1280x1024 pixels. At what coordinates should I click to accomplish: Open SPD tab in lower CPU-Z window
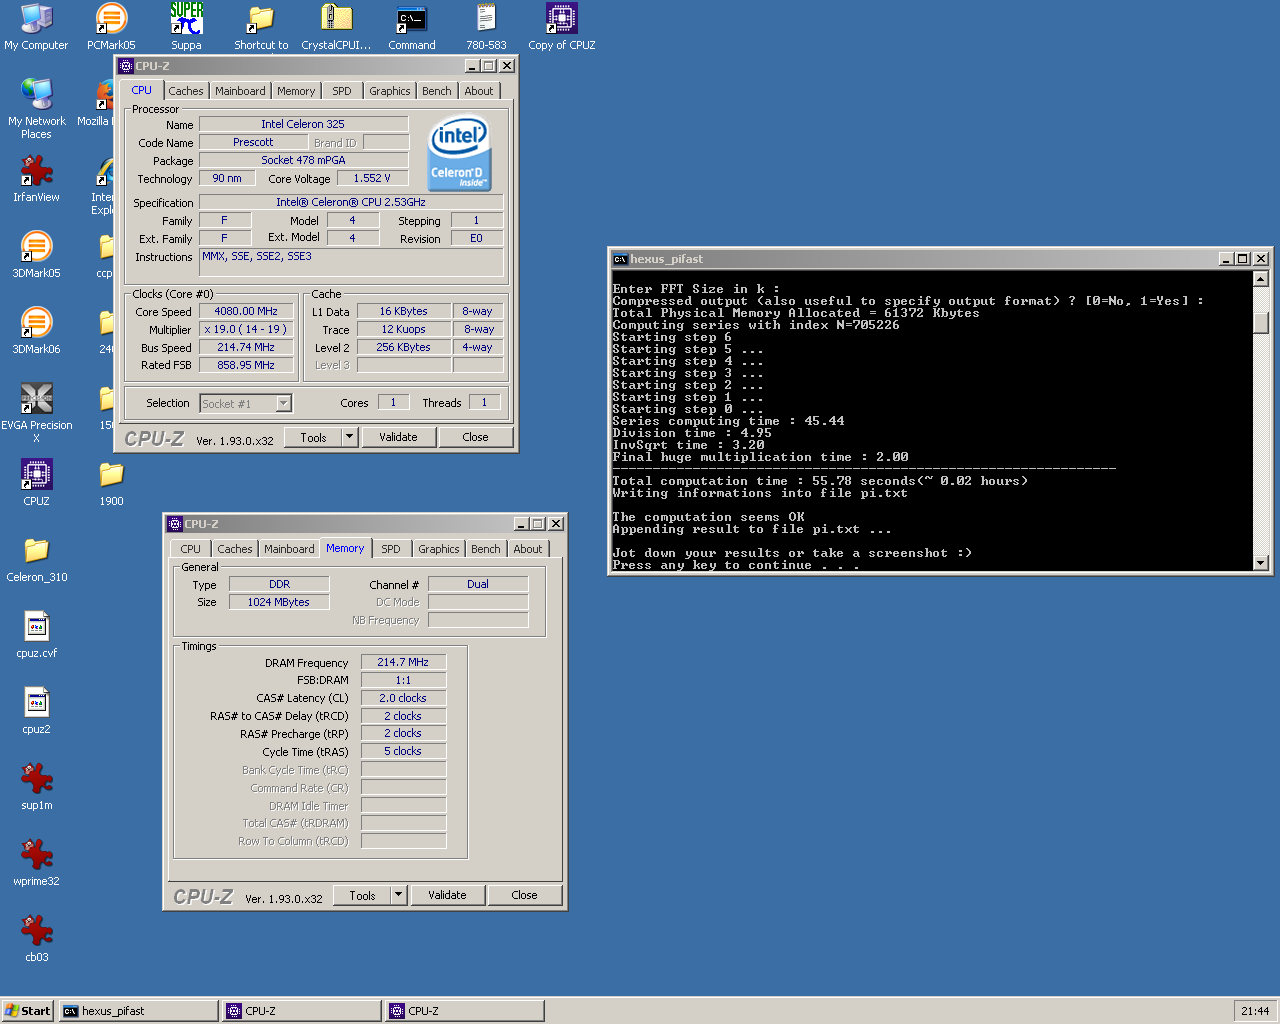tap(391, 549)
